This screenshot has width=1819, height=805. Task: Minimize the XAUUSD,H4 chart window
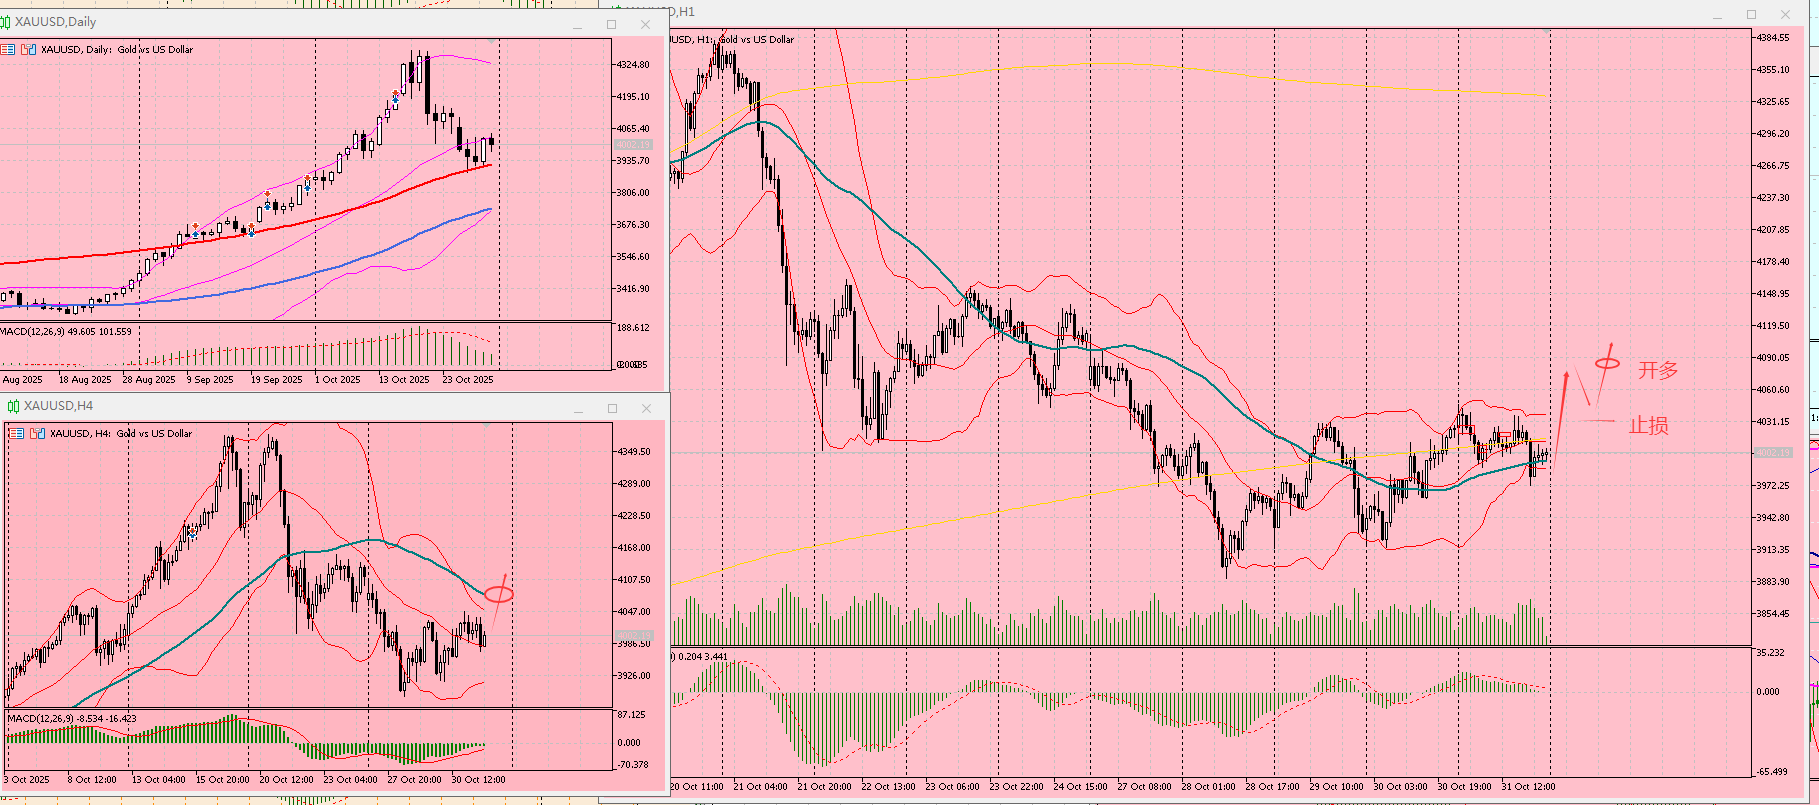(x=578, y=409)
